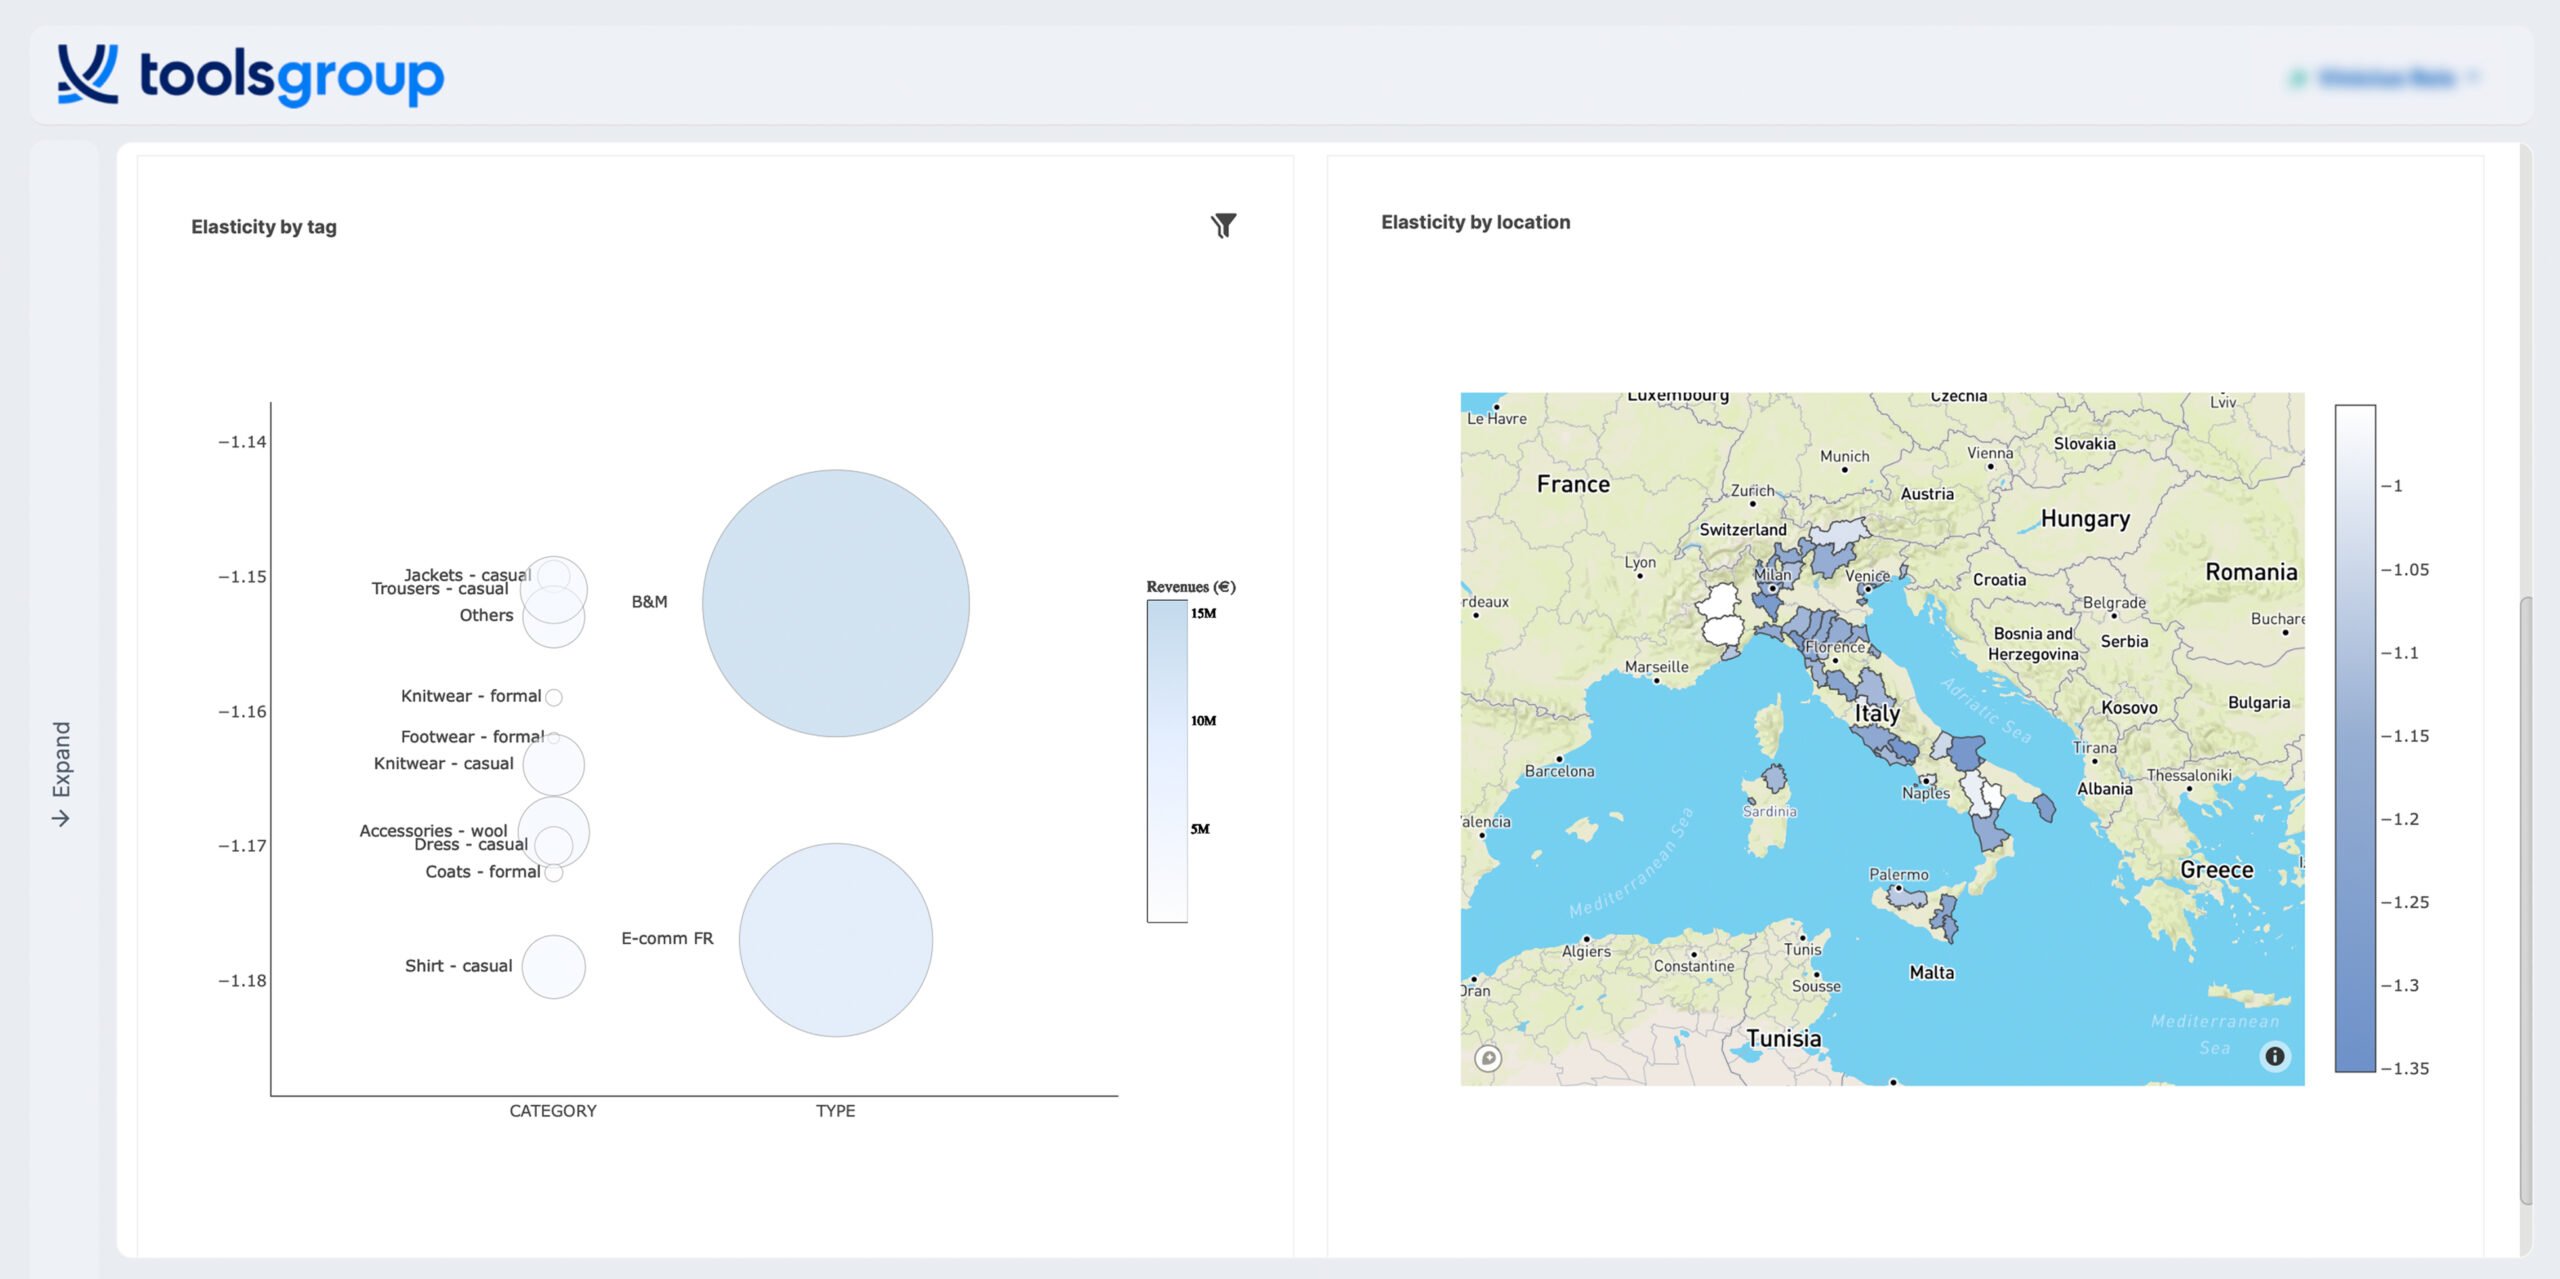Select the E-comm FR bubble
This screenshot has height=1279, width=2560.
pos(836,940)
